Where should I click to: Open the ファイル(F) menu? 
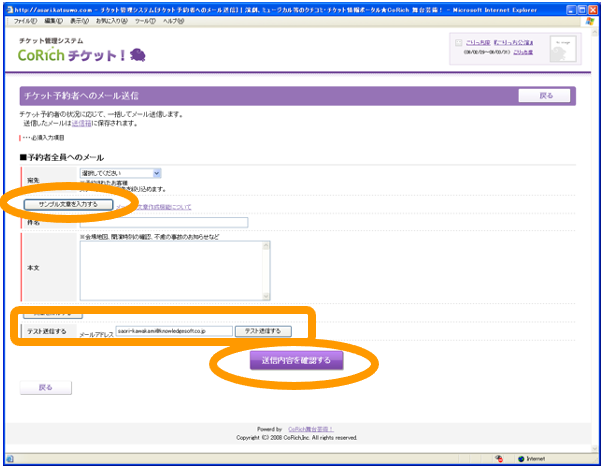[25, 20]
